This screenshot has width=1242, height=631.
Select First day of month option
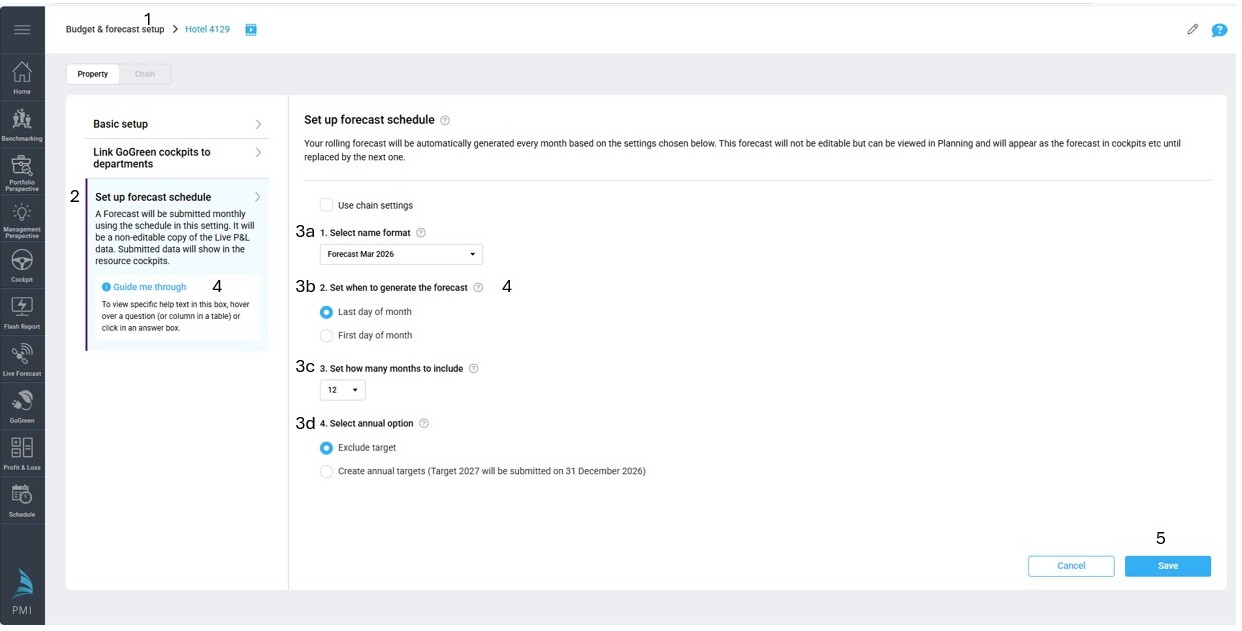326,336
